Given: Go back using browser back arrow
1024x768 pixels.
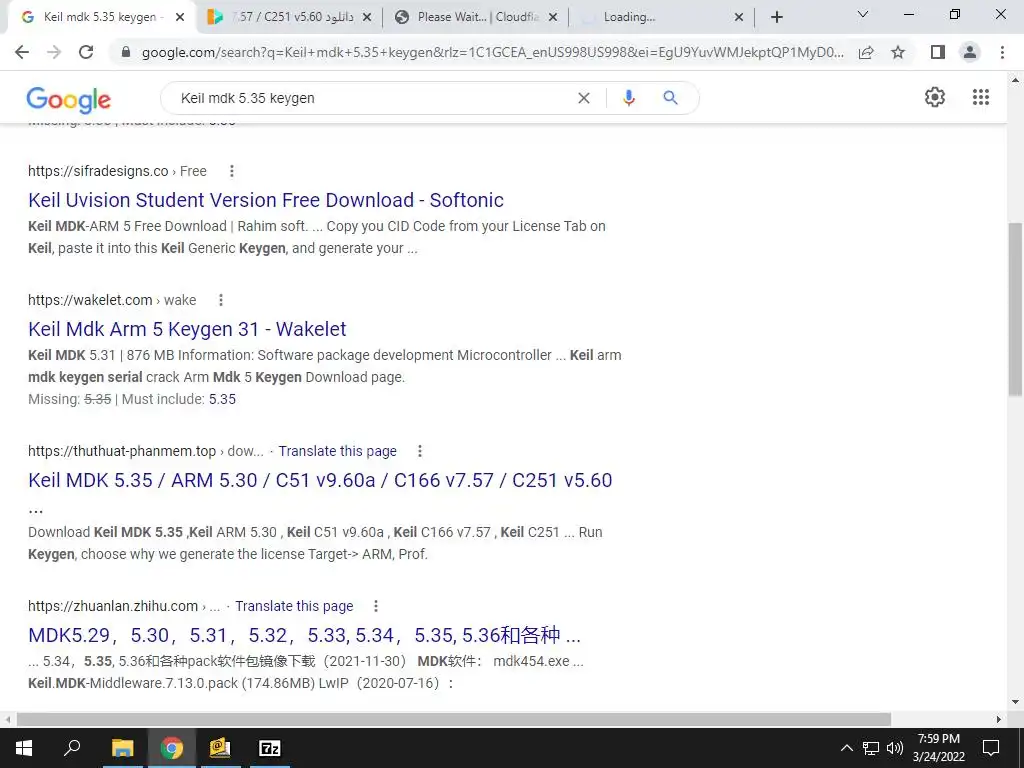Looking at the screenshot, I should point(22,52).
